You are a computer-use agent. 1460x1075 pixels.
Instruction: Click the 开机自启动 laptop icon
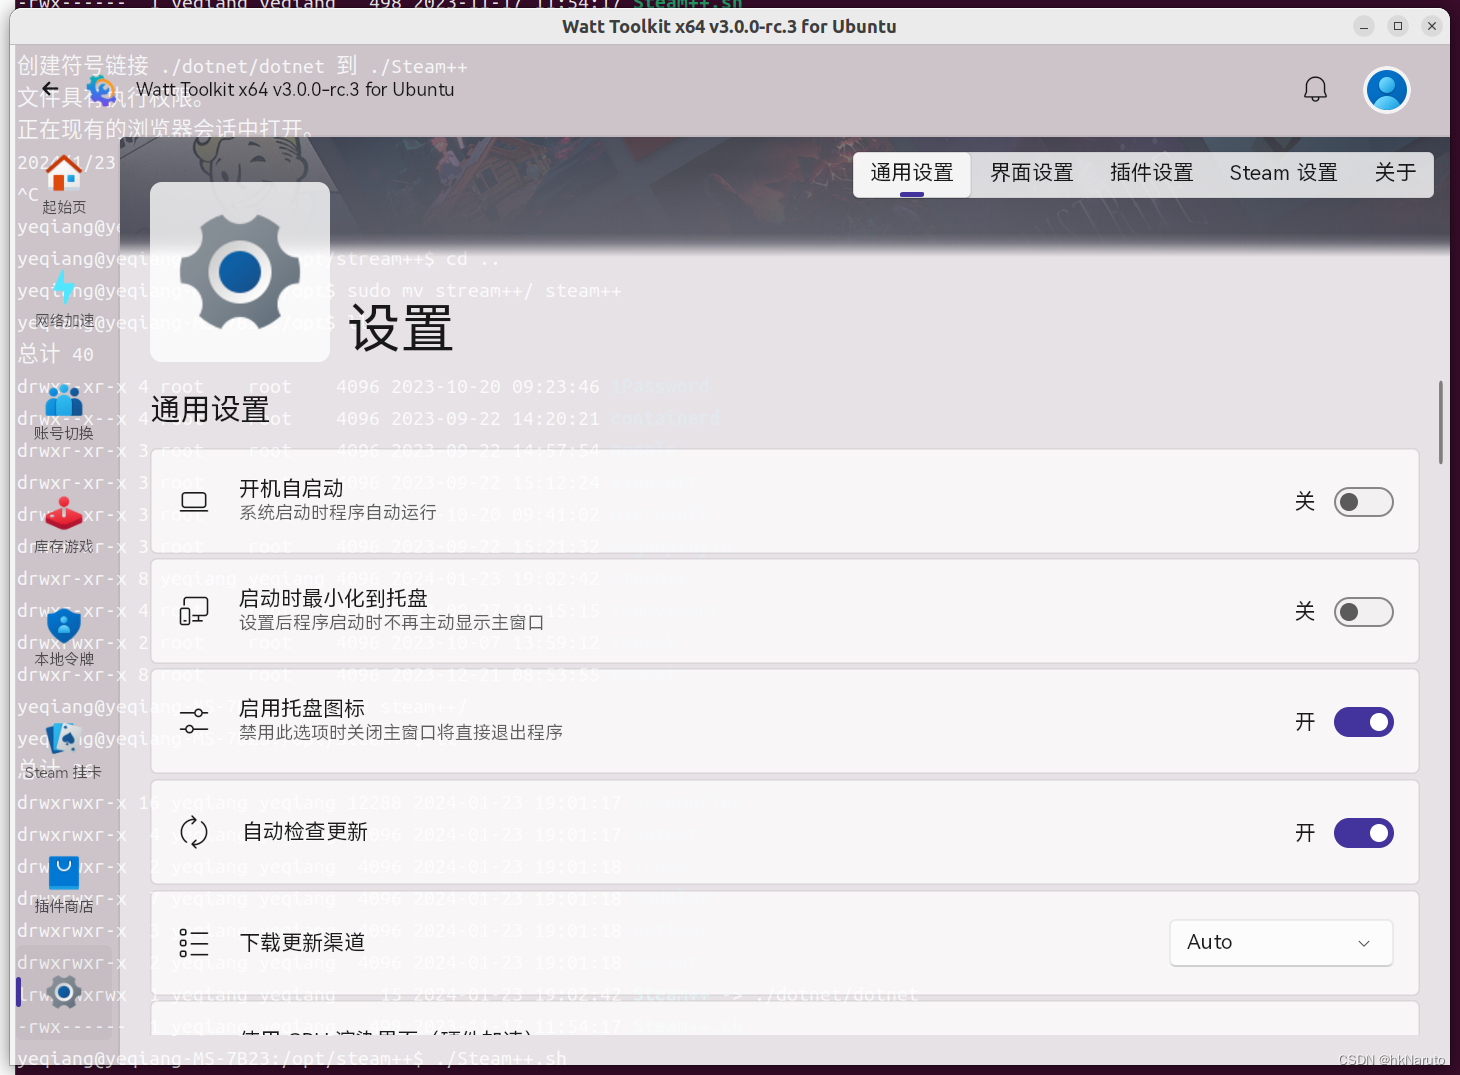tap(194, 501)
